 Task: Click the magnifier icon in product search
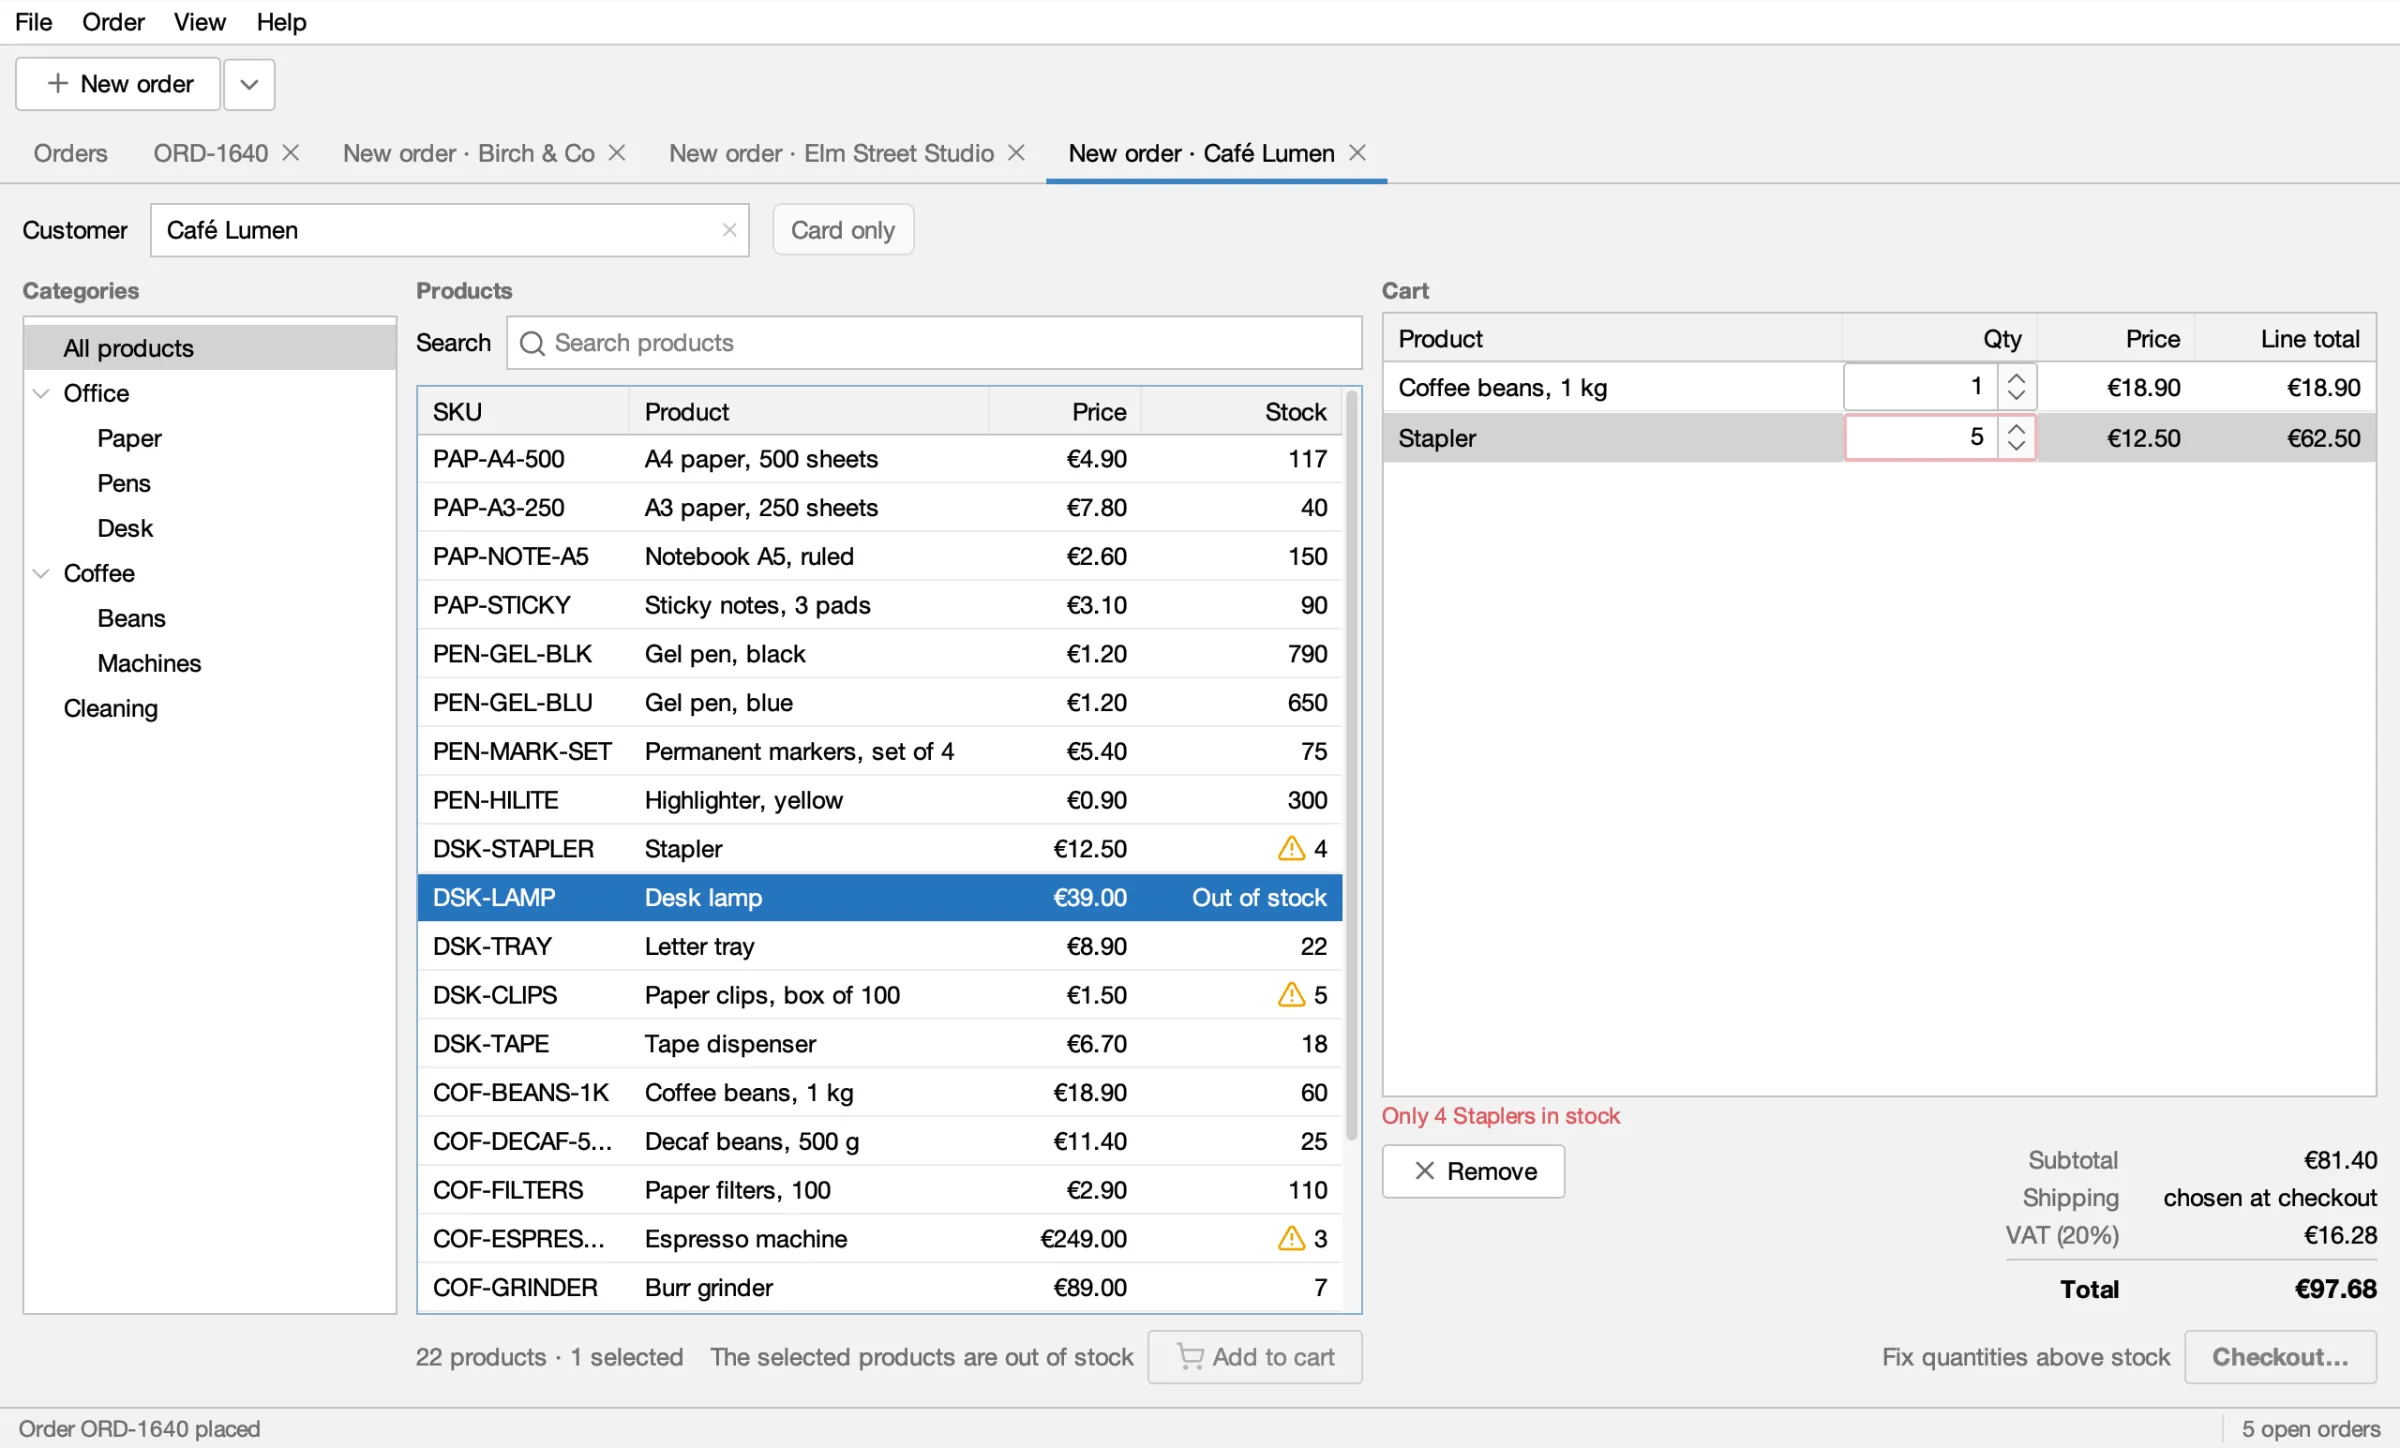[x=532, y=343]
